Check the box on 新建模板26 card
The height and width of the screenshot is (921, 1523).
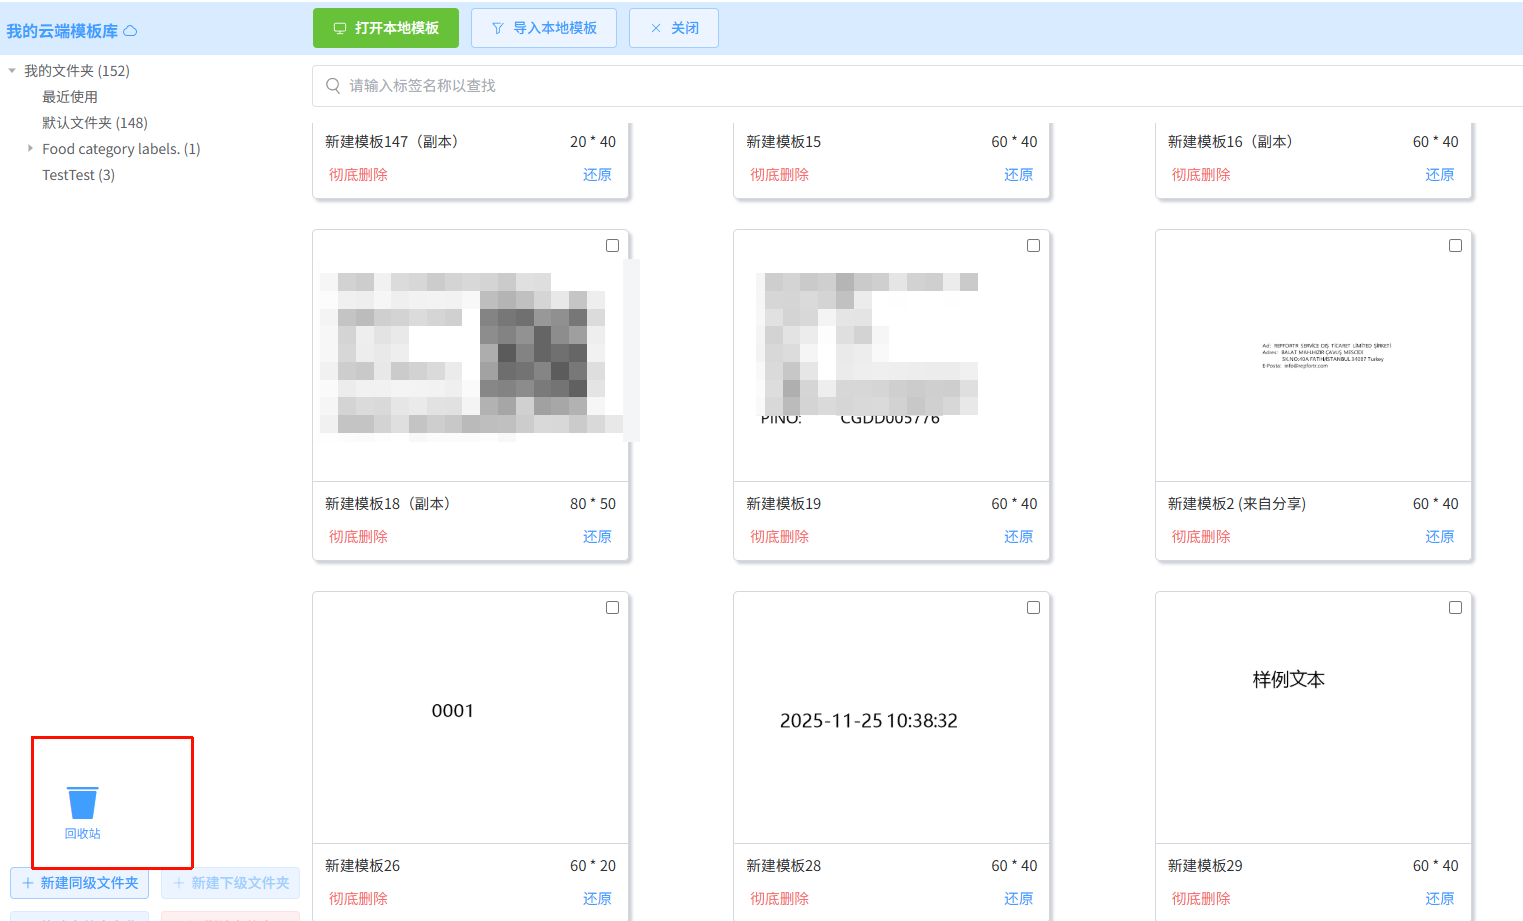612,608
